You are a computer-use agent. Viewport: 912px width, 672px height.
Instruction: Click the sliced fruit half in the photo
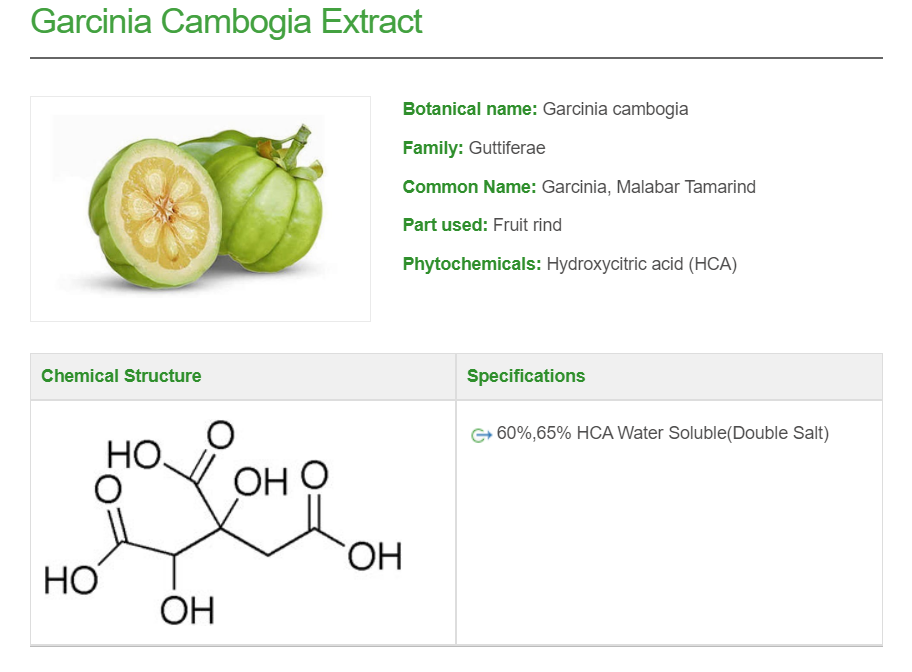pos(162,210)
